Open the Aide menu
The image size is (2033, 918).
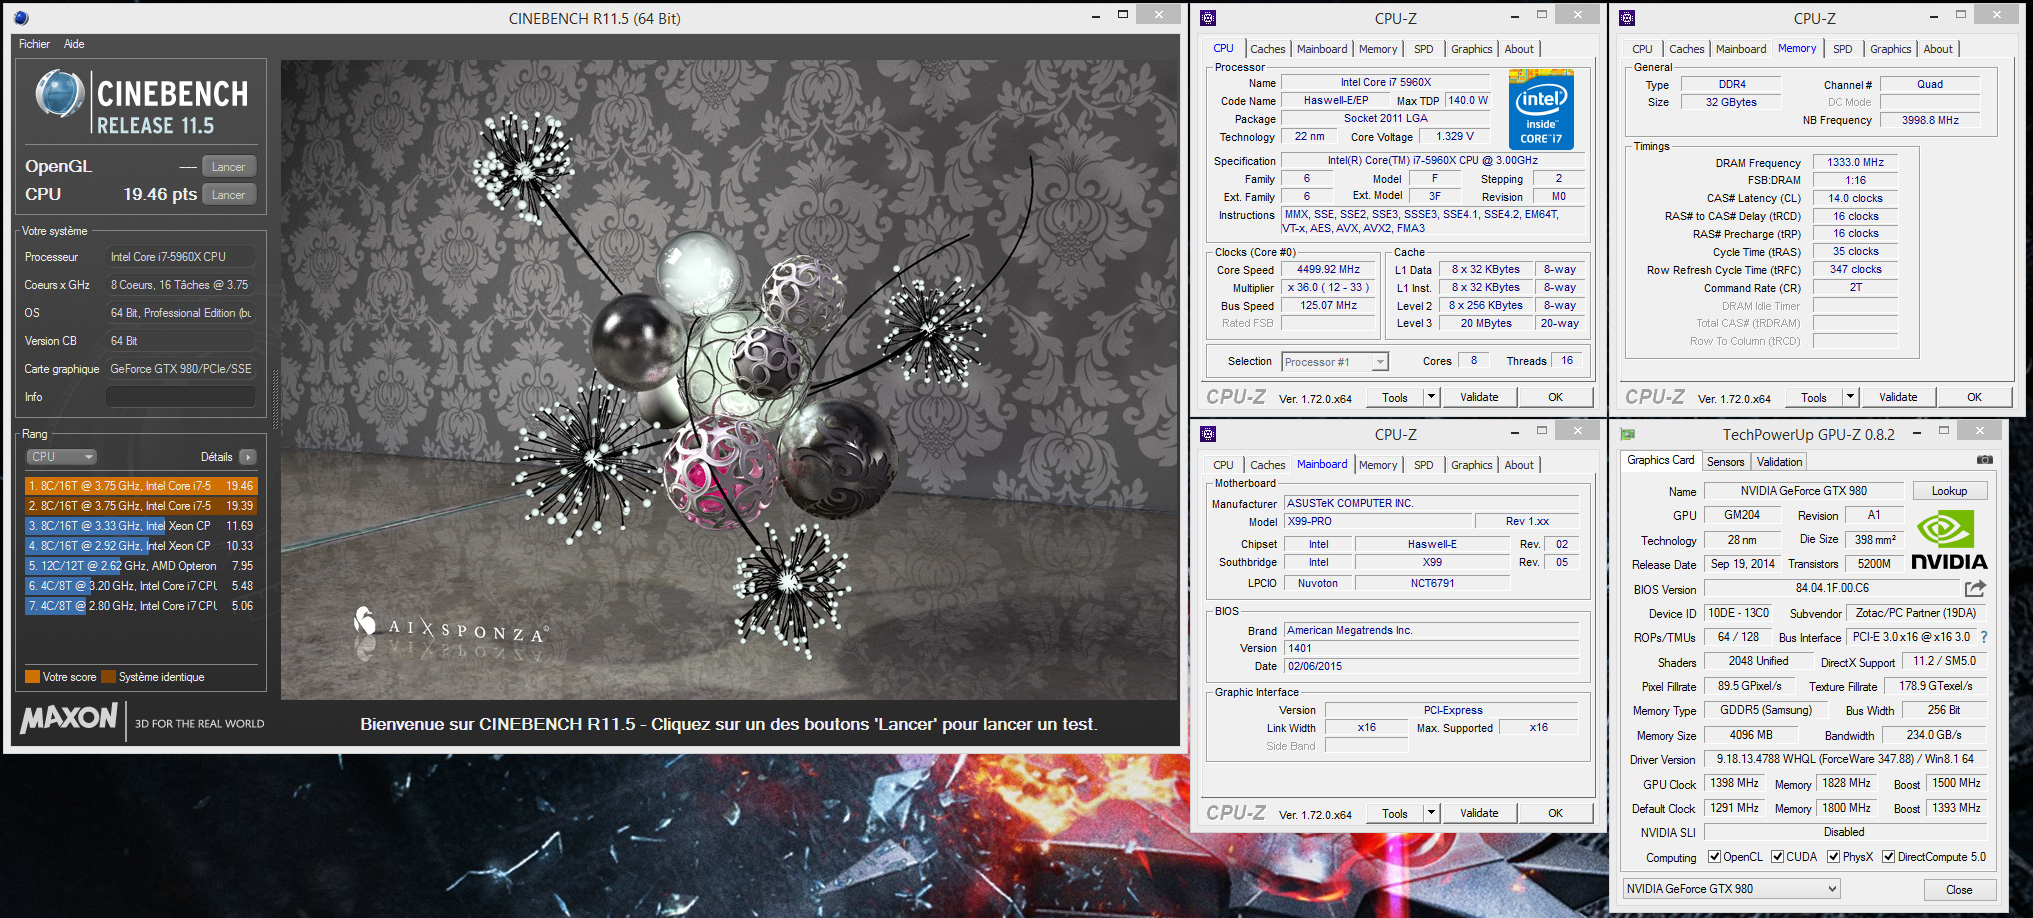coord(74,44)
